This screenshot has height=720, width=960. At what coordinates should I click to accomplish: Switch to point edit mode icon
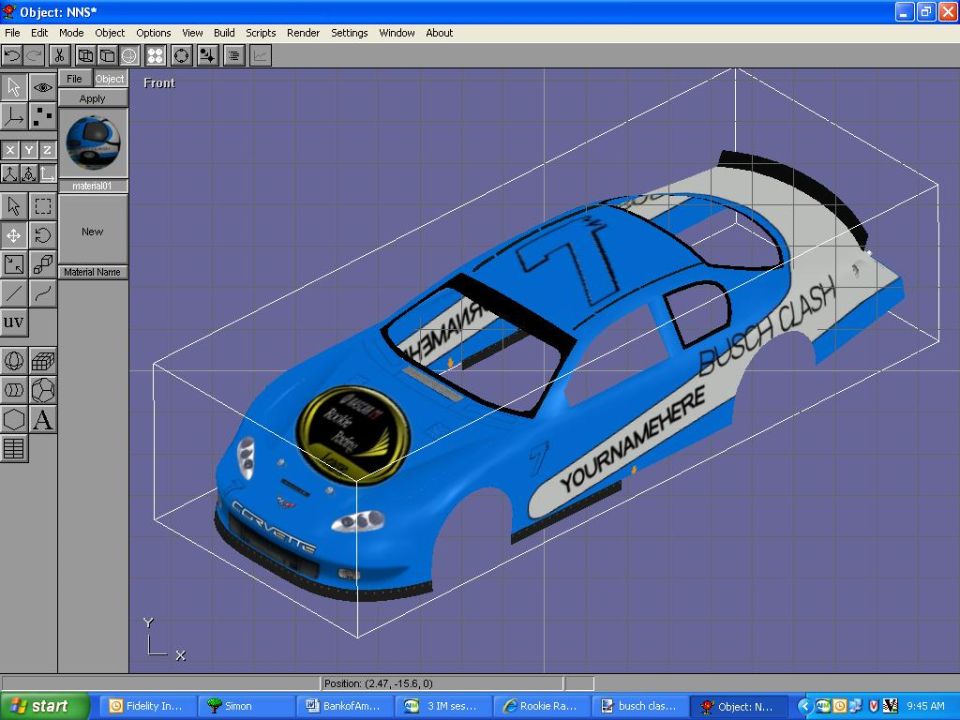pos(42,116)
